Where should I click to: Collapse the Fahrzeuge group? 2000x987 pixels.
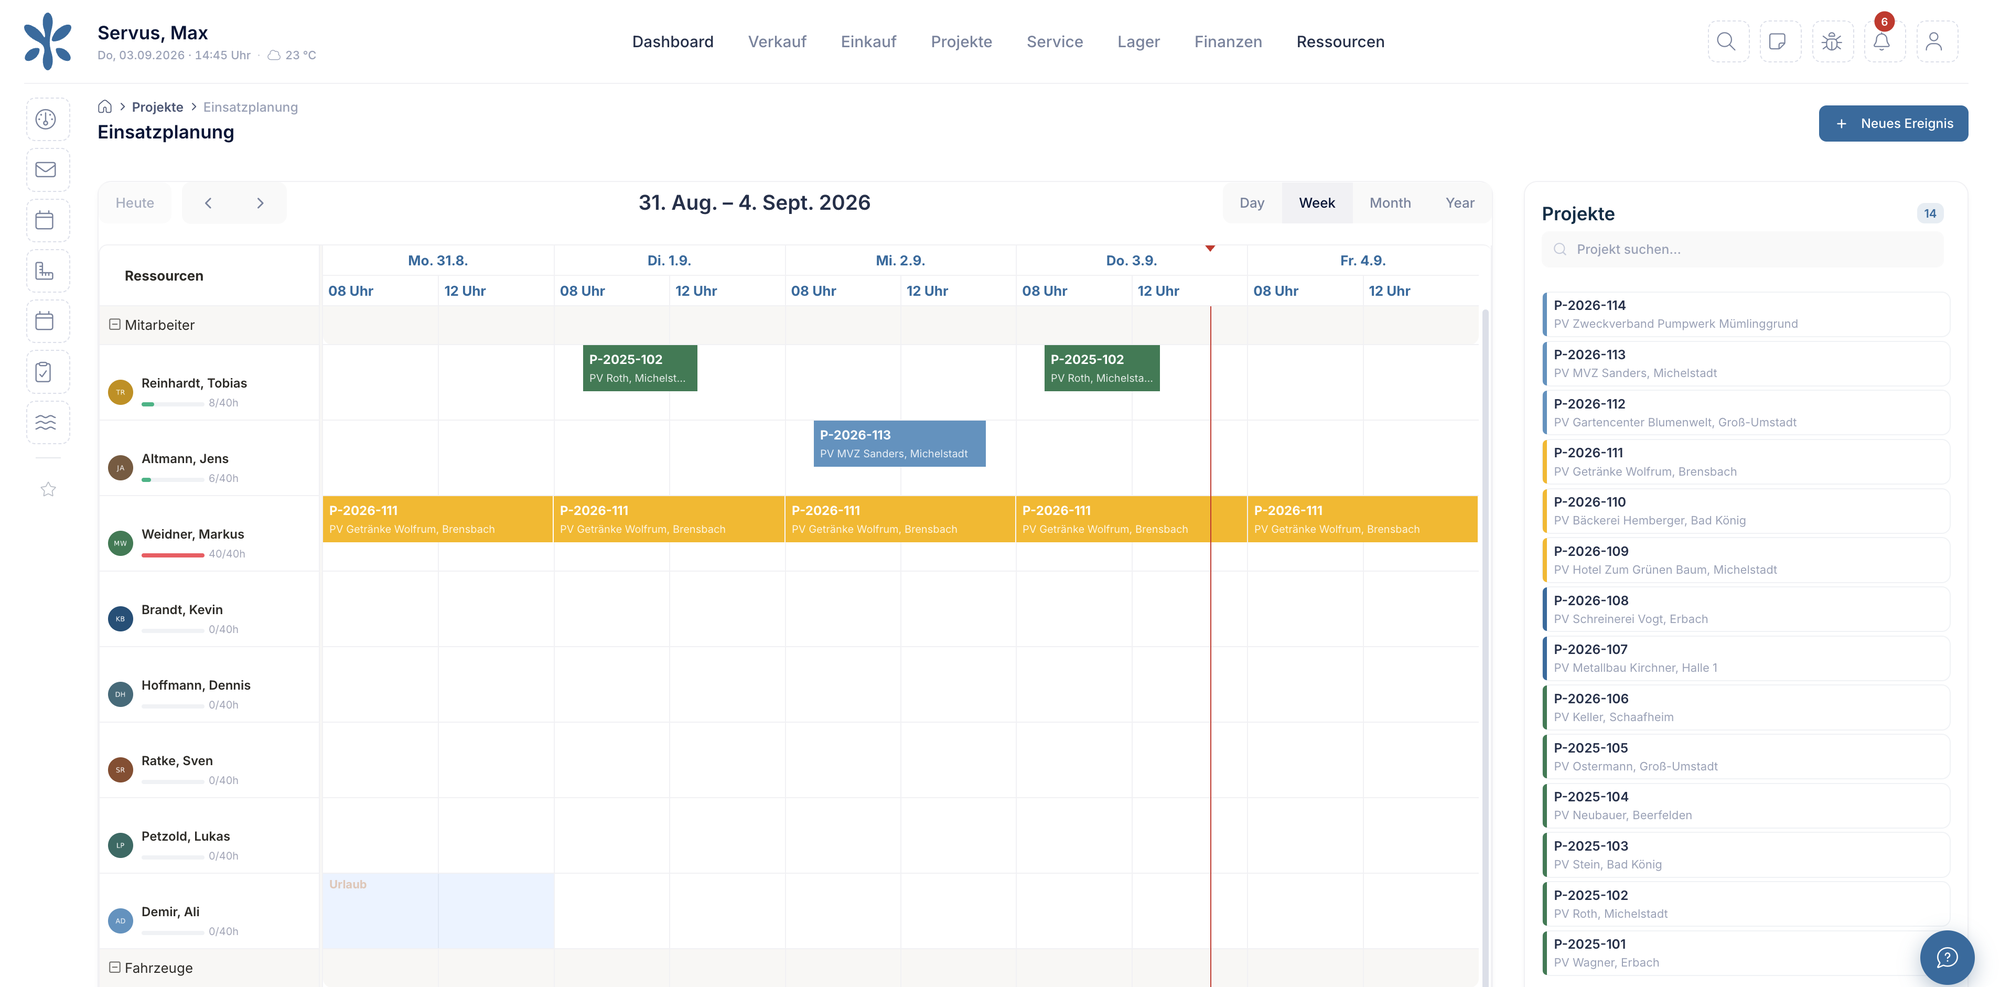click(115, 968)
